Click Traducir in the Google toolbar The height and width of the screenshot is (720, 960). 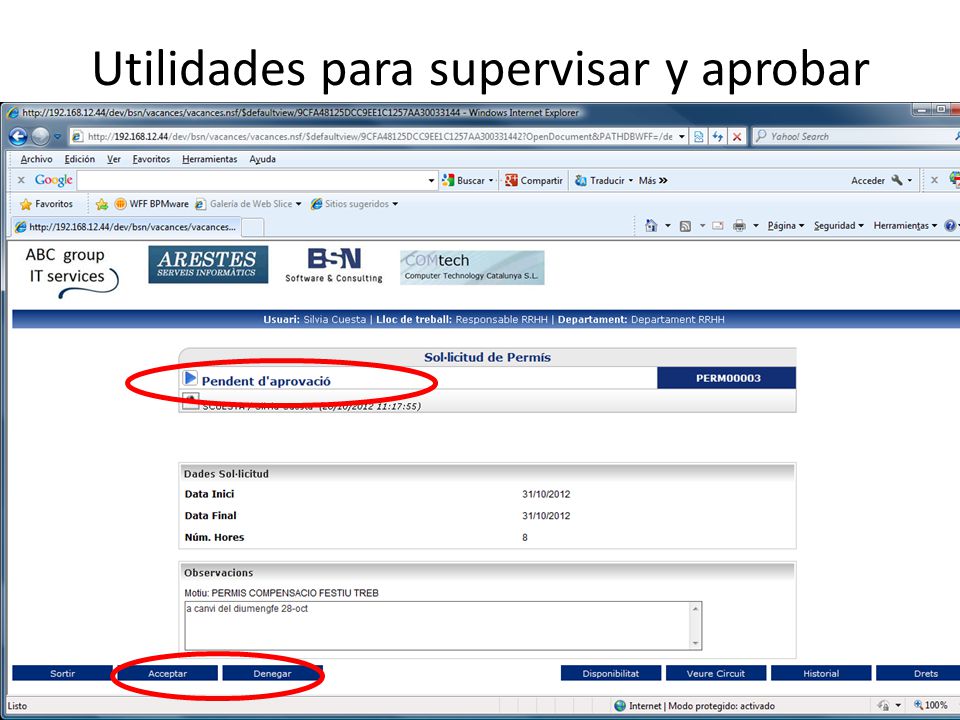604,180
